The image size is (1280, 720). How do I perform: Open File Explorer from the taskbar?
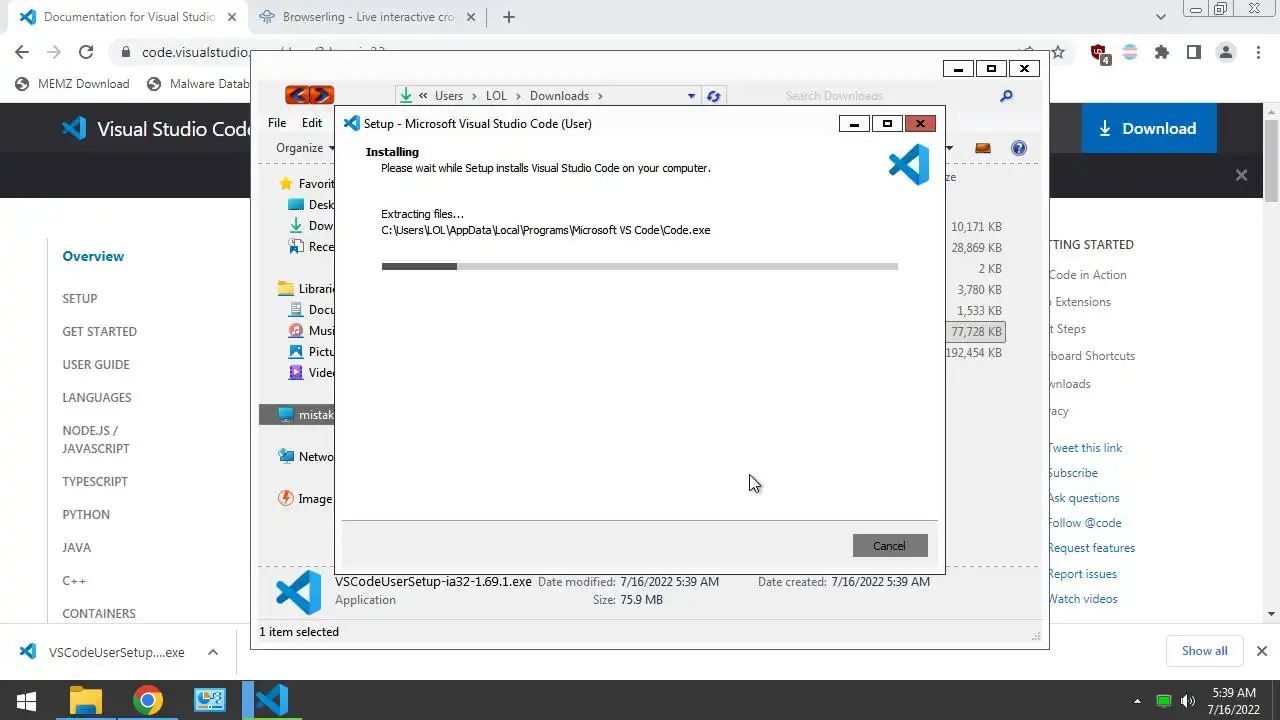click(86, 700)
